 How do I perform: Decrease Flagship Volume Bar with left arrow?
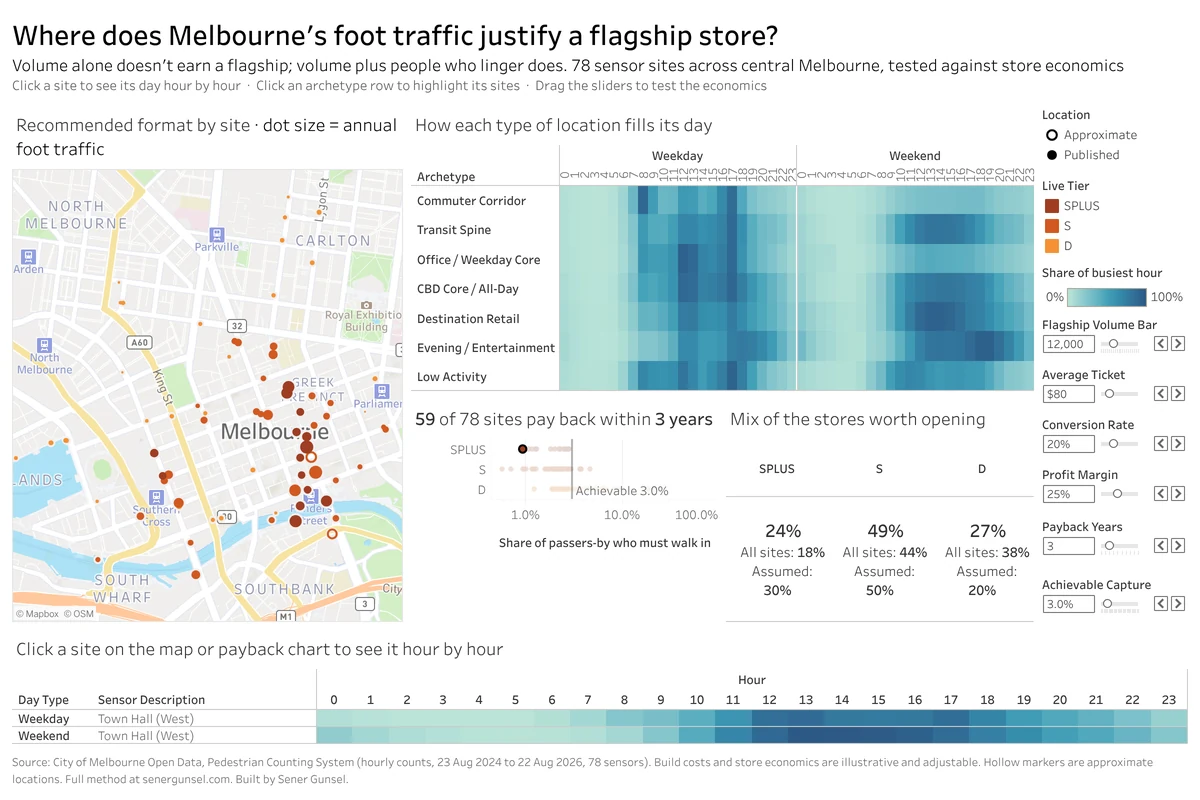(x=1162, y=344)
